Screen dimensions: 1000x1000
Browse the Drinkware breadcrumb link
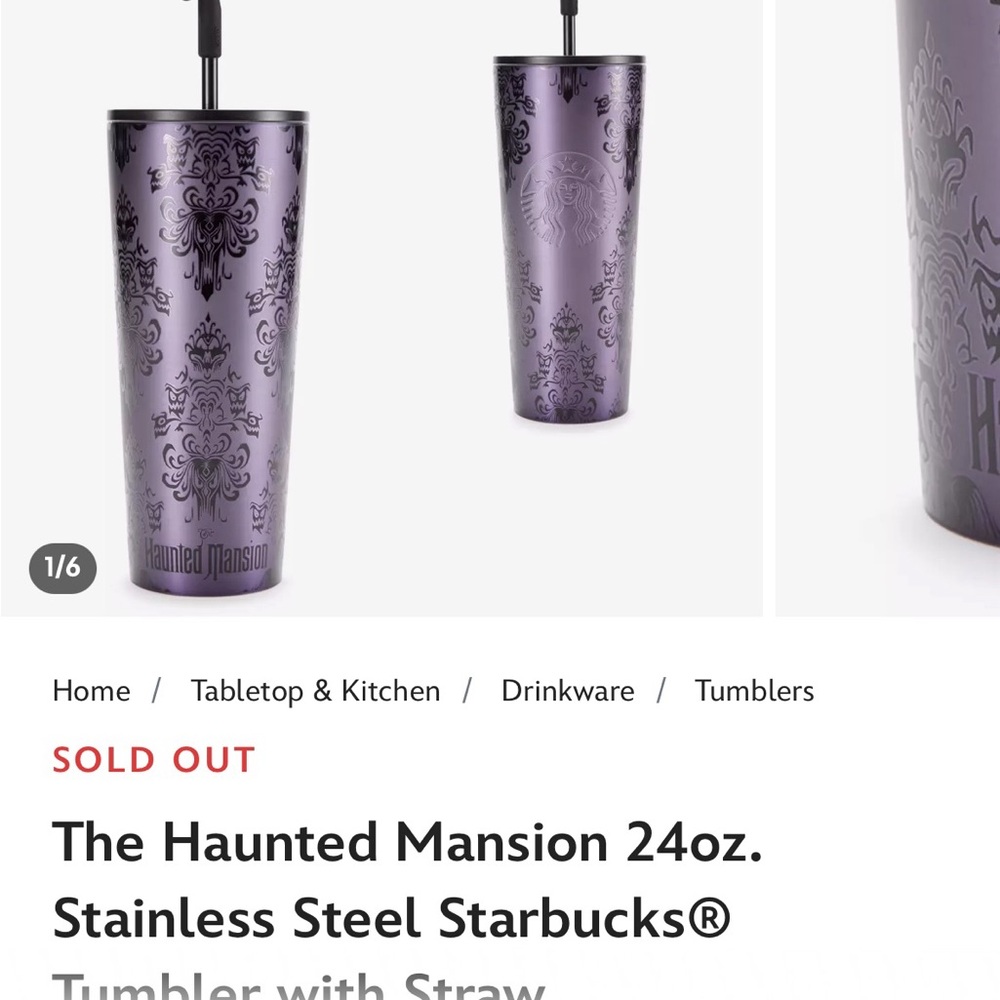568,691
